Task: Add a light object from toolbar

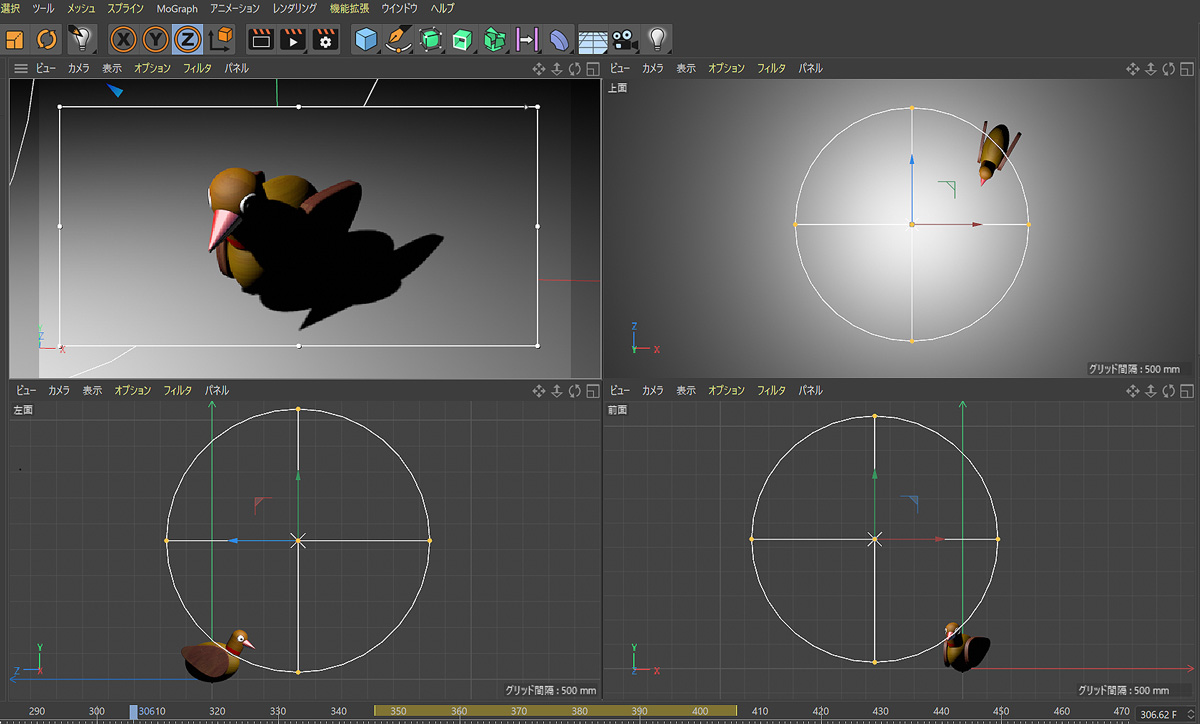Action: click(x=657, y=39)
